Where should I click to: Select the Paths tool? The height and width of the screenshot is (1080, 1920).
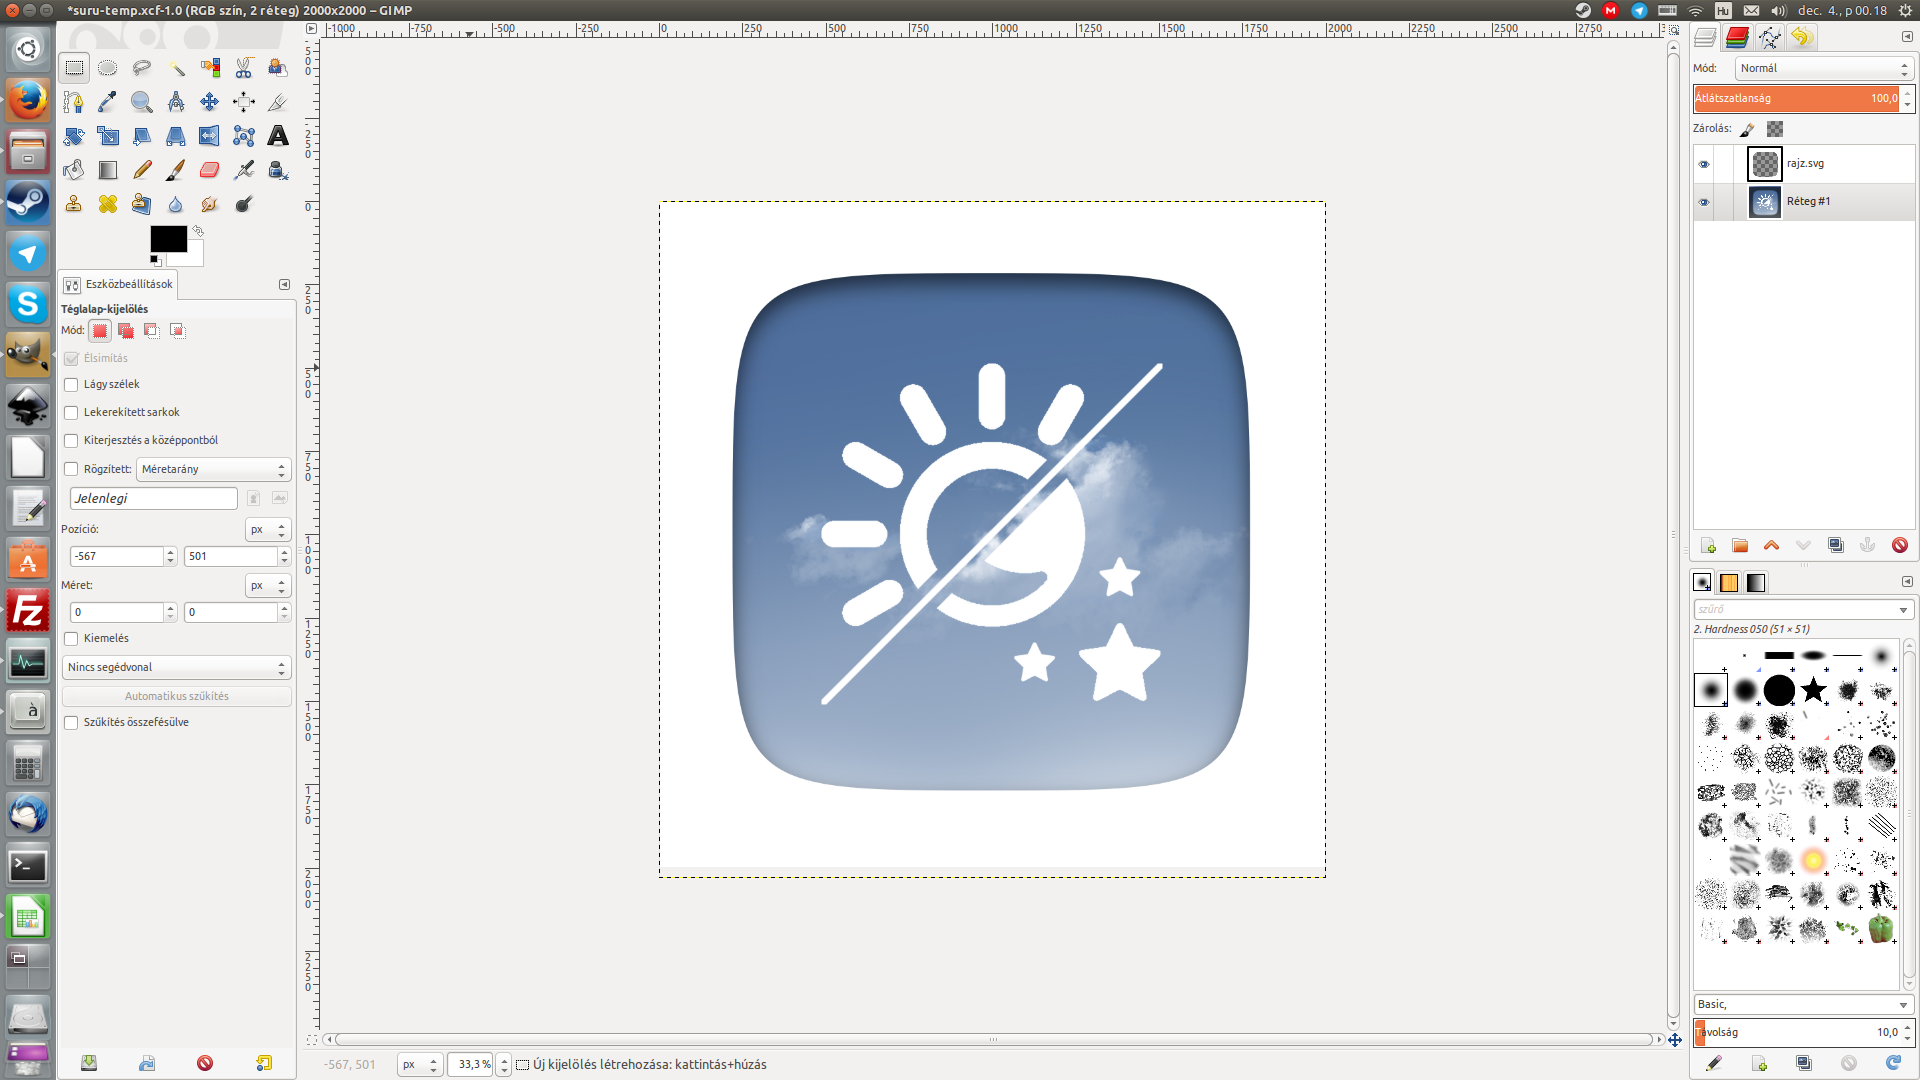click(x=74, y=102)
